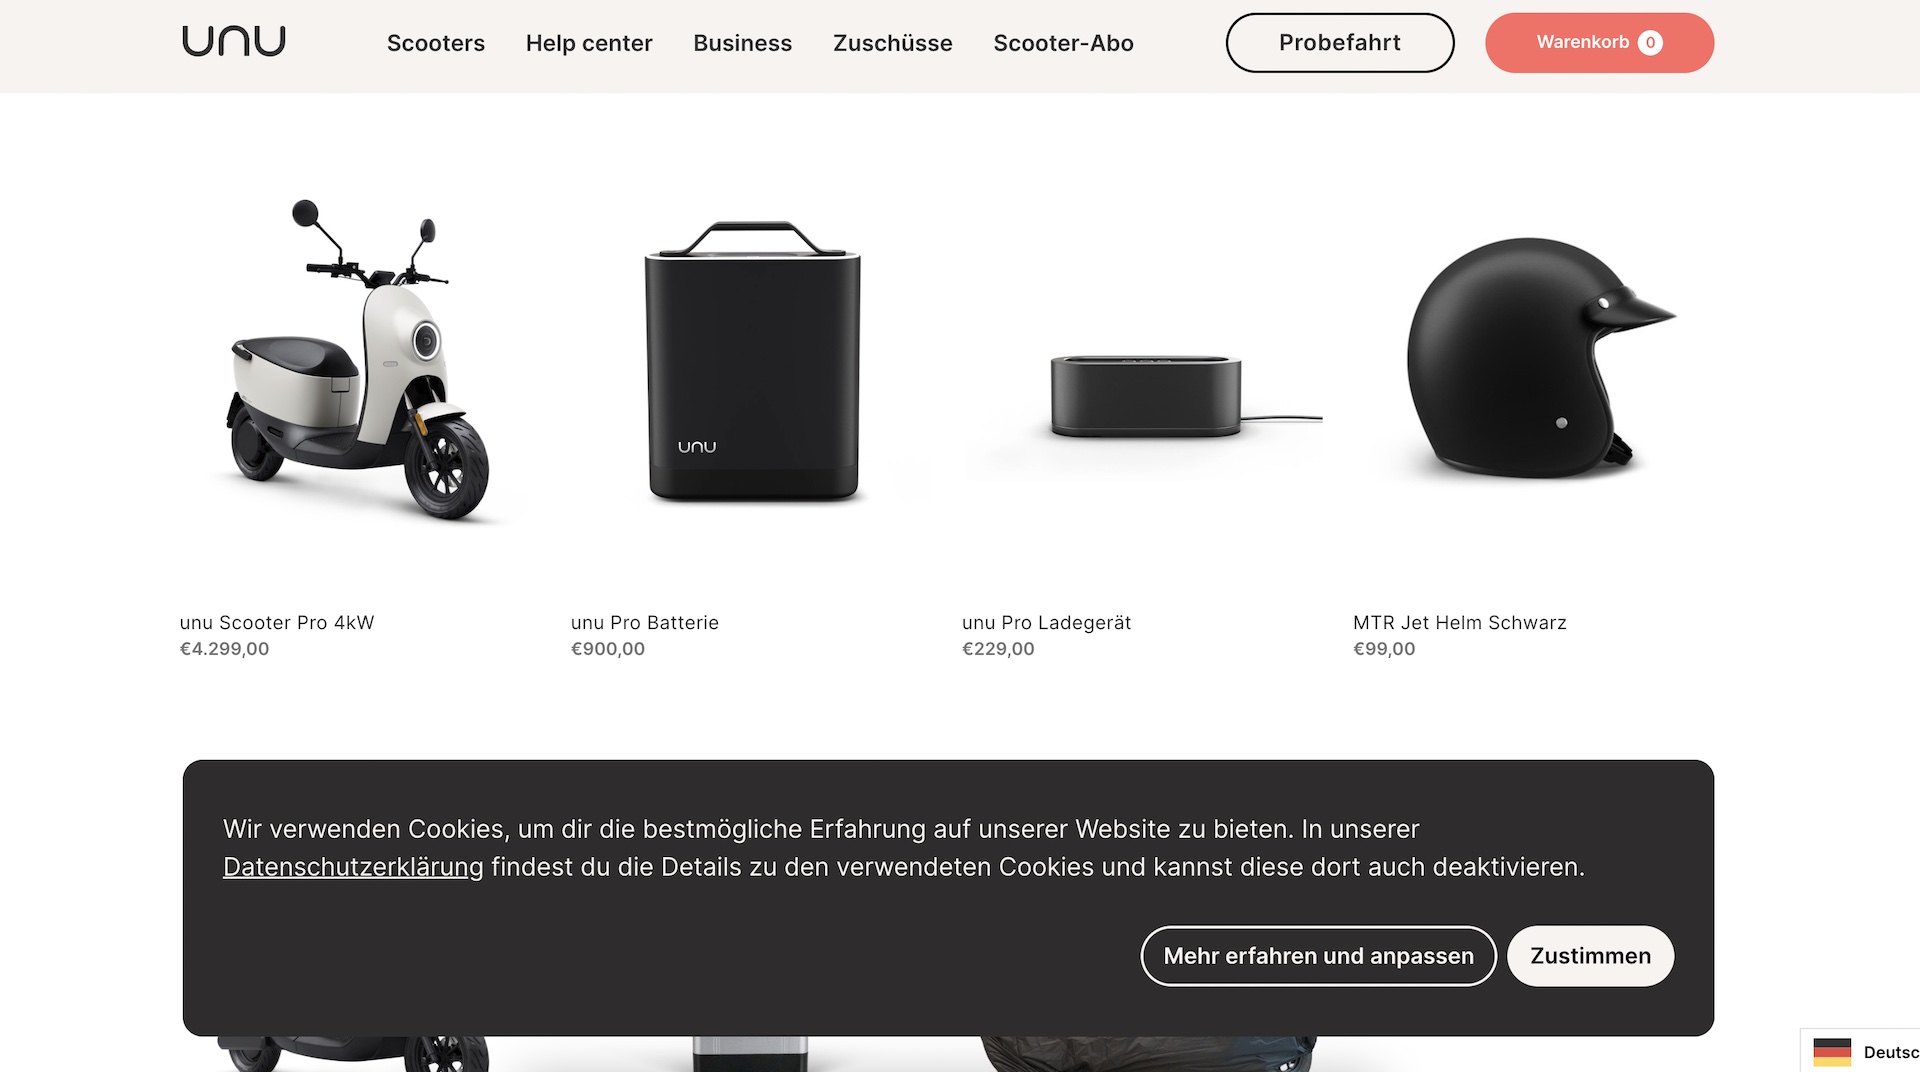Open the MTR Jet Helm Schwarz image
Viewport: 1920px width, 1072px height.
1534,358
